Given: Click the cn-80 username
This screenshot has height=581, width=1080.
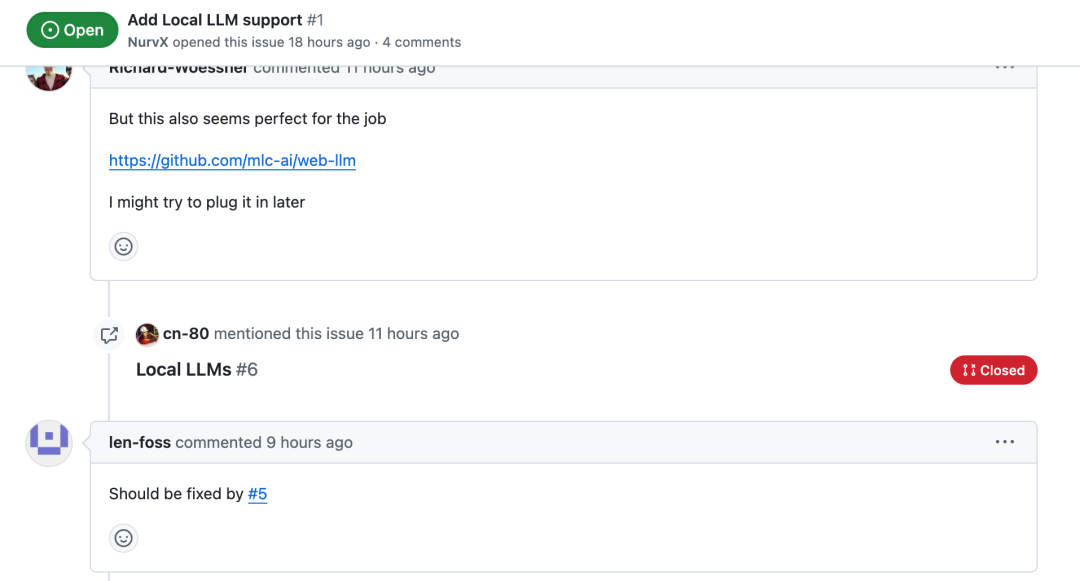Looking at the screenshot, I should click(x=185, y=334).
